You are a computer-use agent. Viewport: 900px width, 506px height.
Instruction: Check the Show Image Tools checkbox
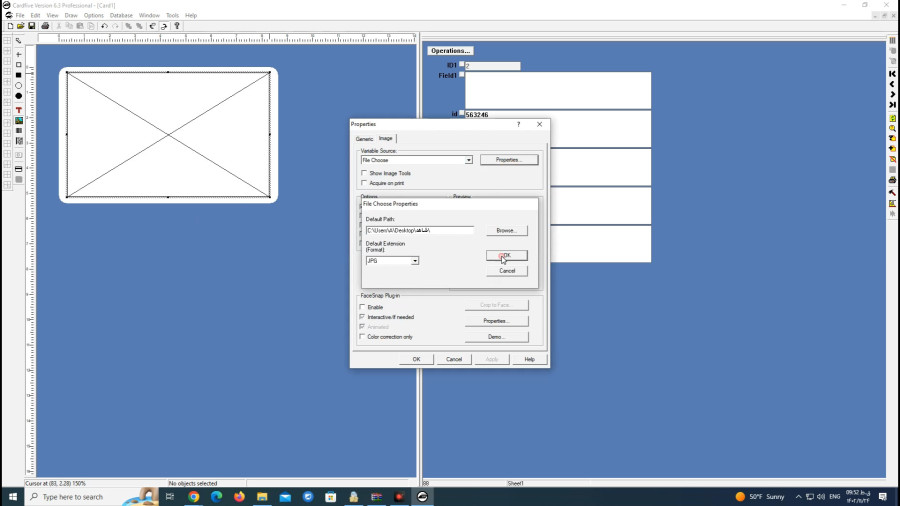click(x=364, y=173)
